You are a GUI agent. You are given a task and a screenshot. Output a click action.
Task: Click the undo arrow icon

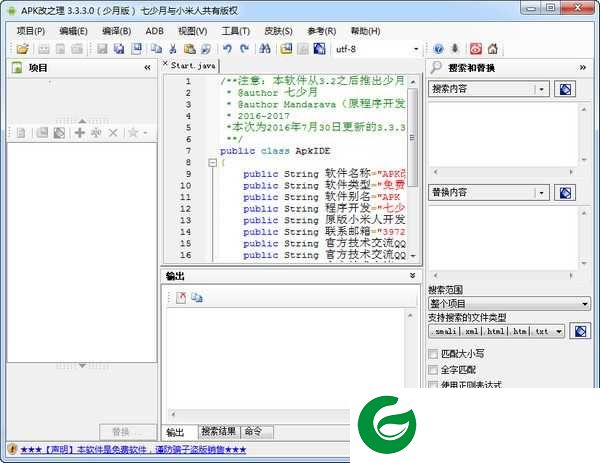(x=228, y=49)
